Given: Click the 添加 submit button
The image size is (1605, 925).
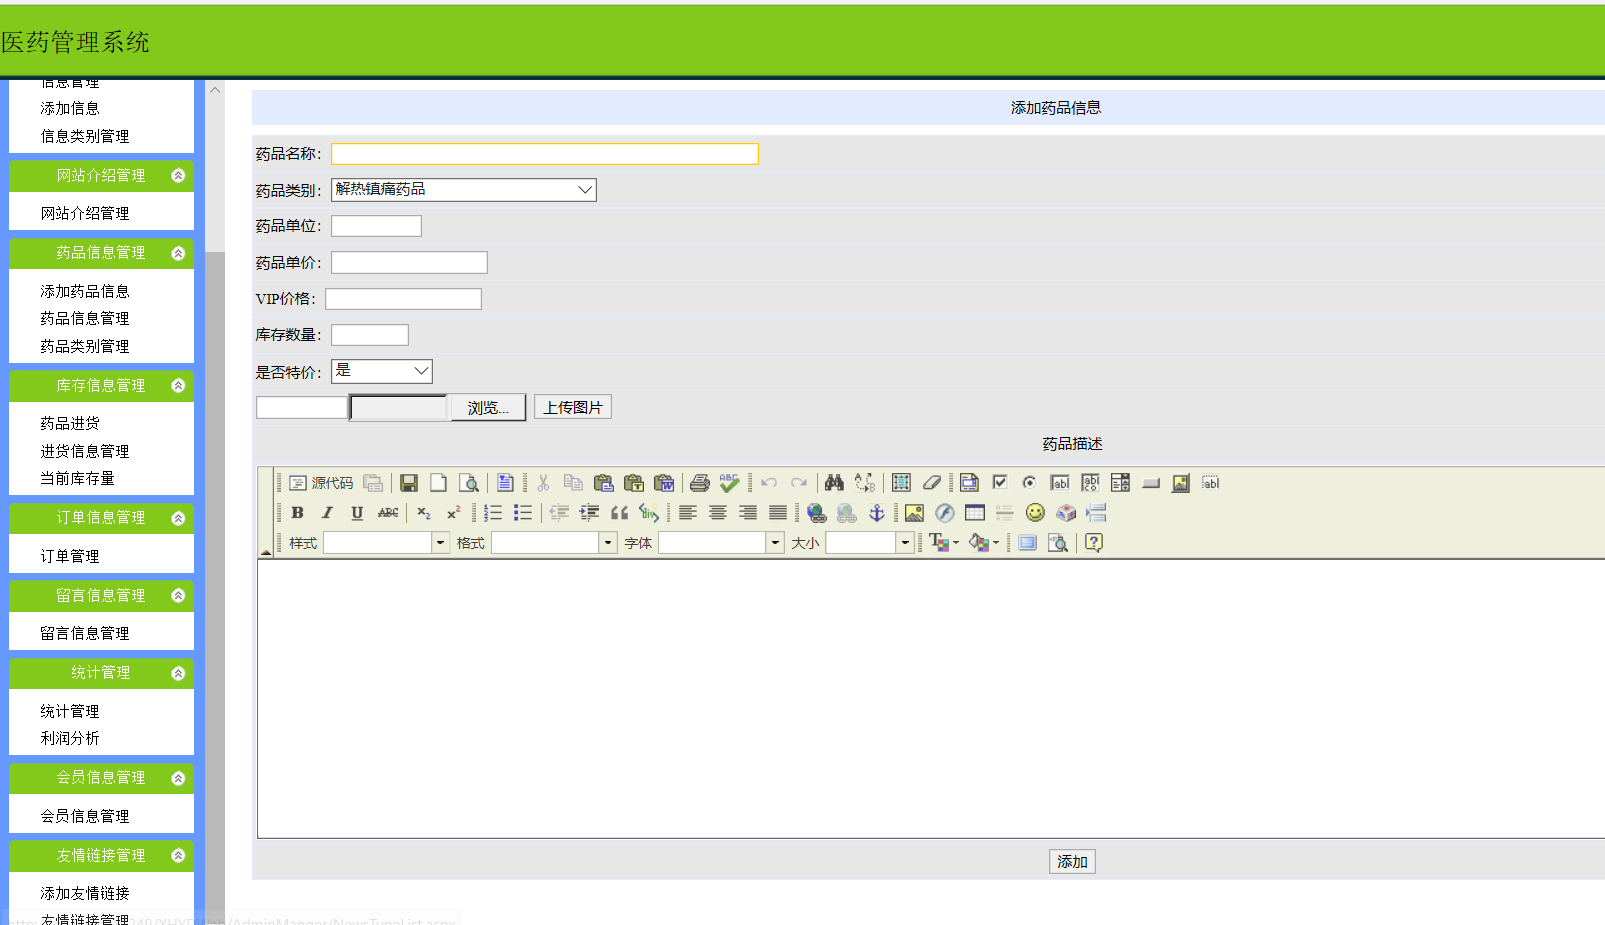Looking at the screenshot, I should [x=1072, y=861].
